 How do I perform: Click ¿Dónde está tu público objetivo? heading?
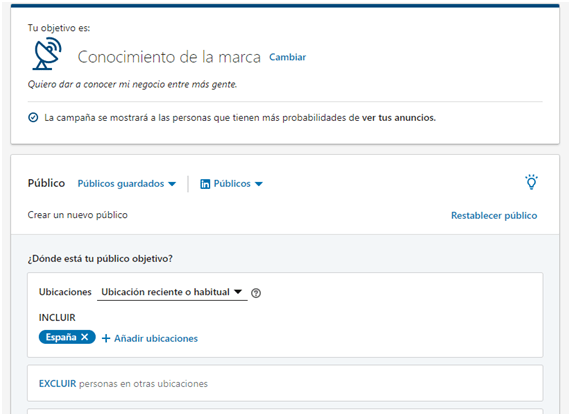[x=100, y=259]
